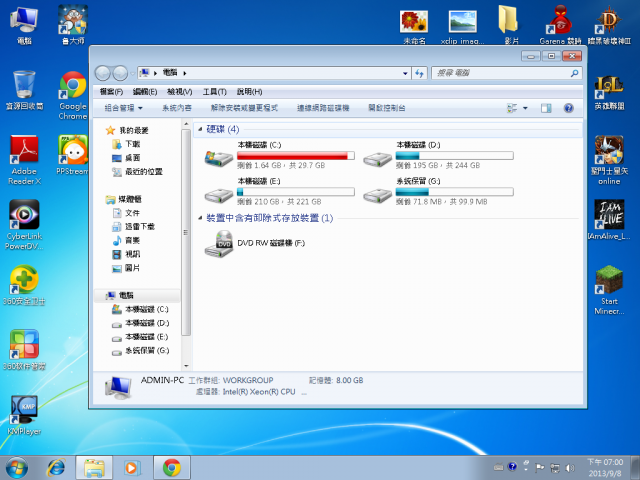Open the Start Minecraft desktop icon
The image size is (640, 480).
point(609,290)
